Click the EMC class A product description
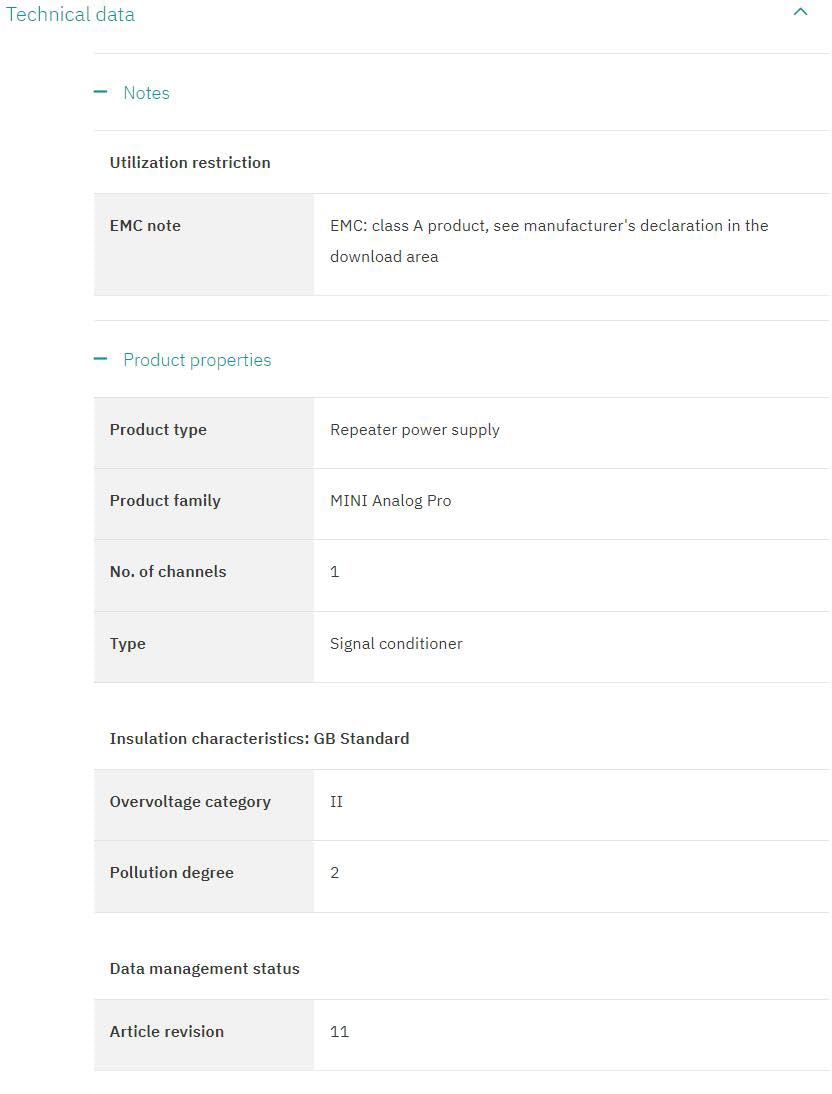832x1094 pixels. 549,241
